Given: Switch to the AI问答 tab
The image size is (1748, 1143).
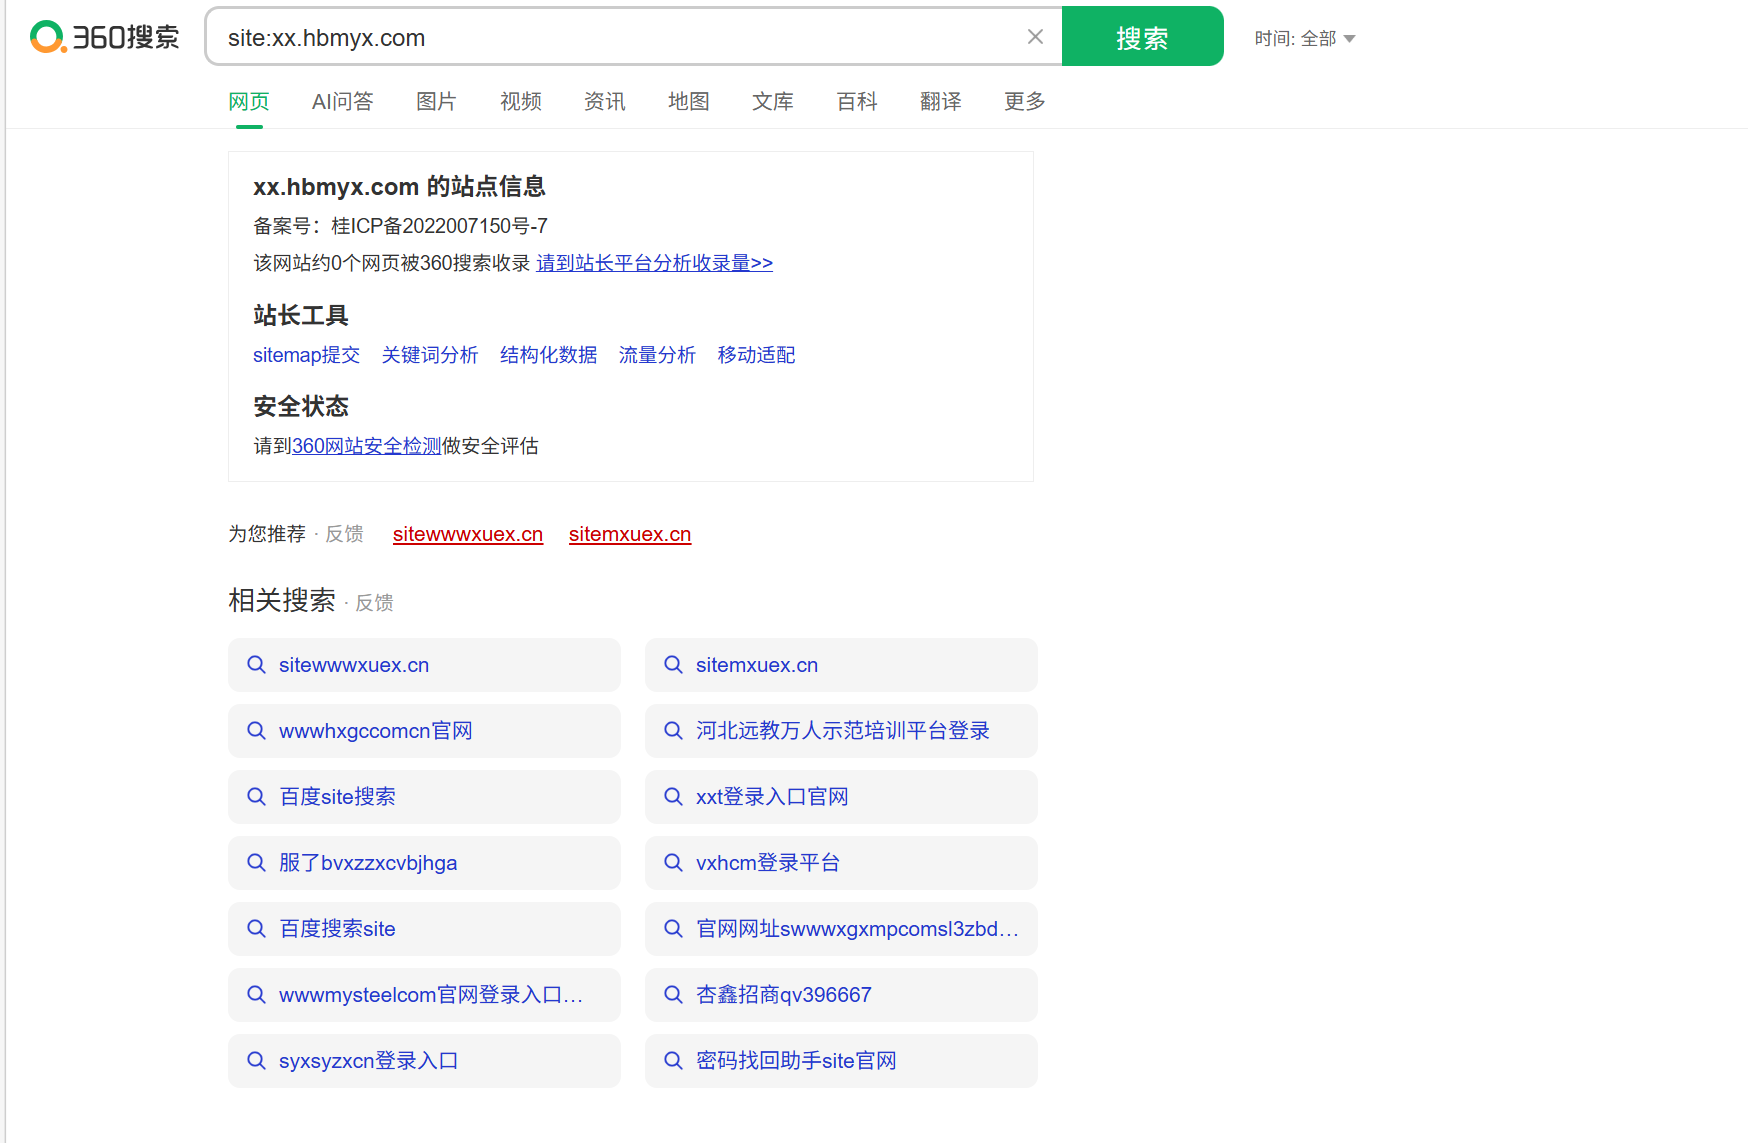Looking at the screenshot, I should [342, 101].
